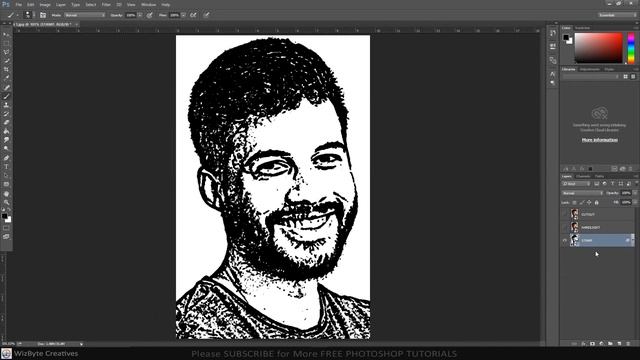Pick a color in the red color field
Image resolution: width=640 pixels, height=360 pixels.
(x=598, y=48)
